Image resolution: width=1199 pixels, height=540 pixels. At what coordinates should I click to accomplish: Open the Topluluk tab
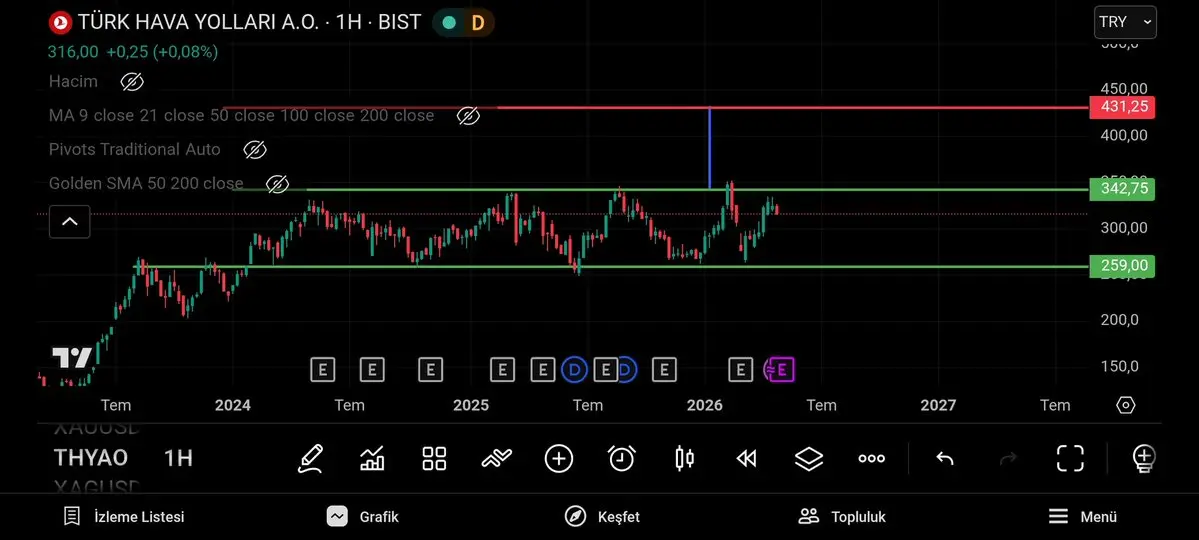click(x=842, y=516)
